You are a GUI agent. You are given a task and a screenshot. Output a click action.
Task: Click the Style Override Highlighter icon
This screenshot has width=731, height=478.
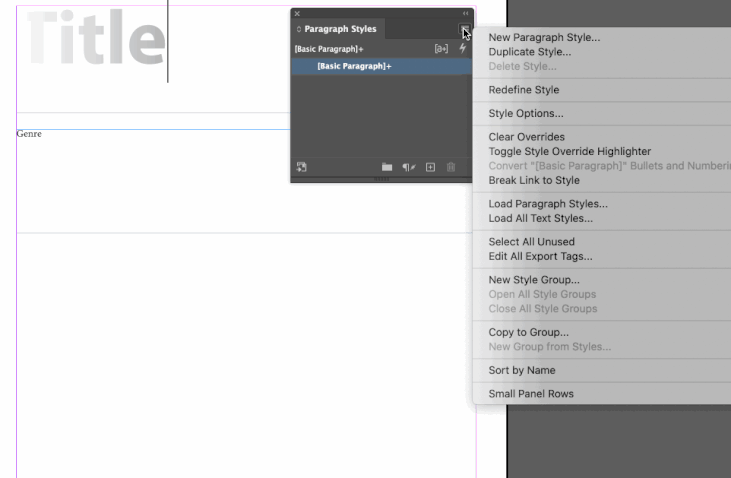point(441,48)
